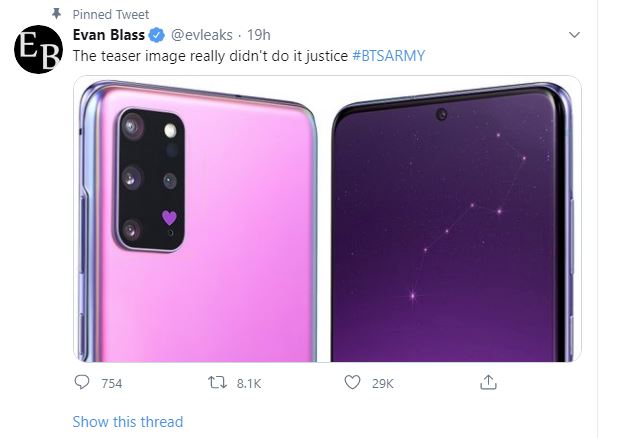Click the reply speech bubble icon

click(x=83, y=382)
